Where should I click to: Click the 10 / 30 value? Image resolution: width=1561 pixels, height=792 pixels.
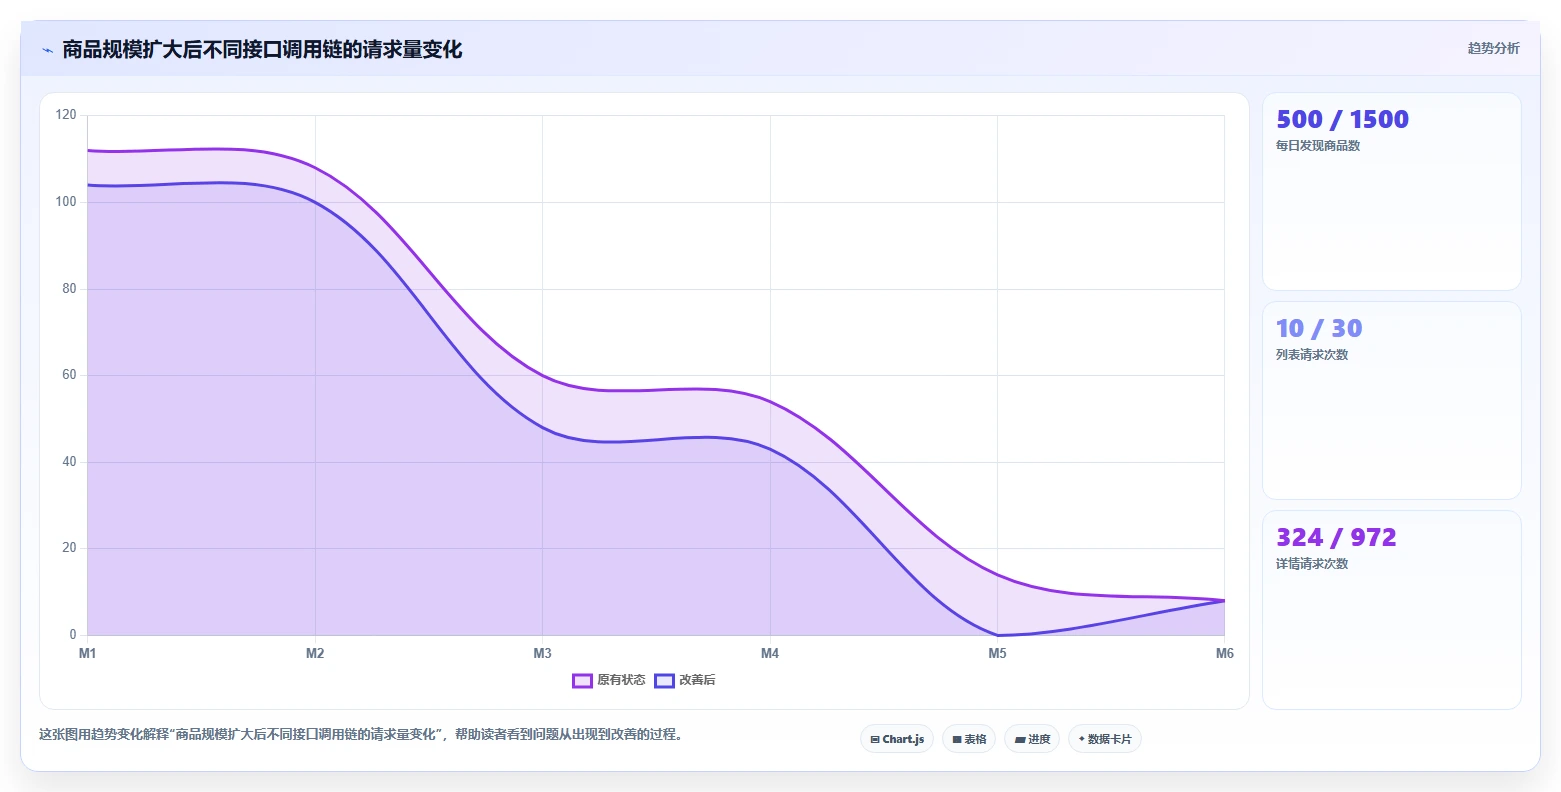pos(1319,329)
